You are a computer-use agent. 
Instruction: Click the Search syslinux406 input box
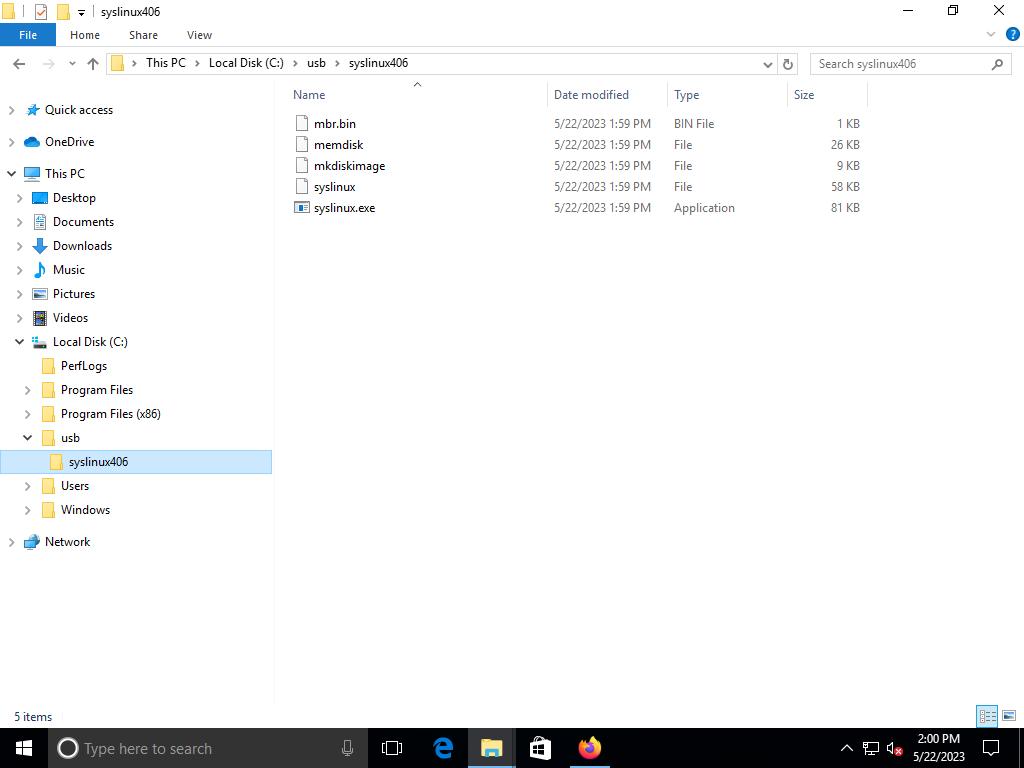click(900, 64)
